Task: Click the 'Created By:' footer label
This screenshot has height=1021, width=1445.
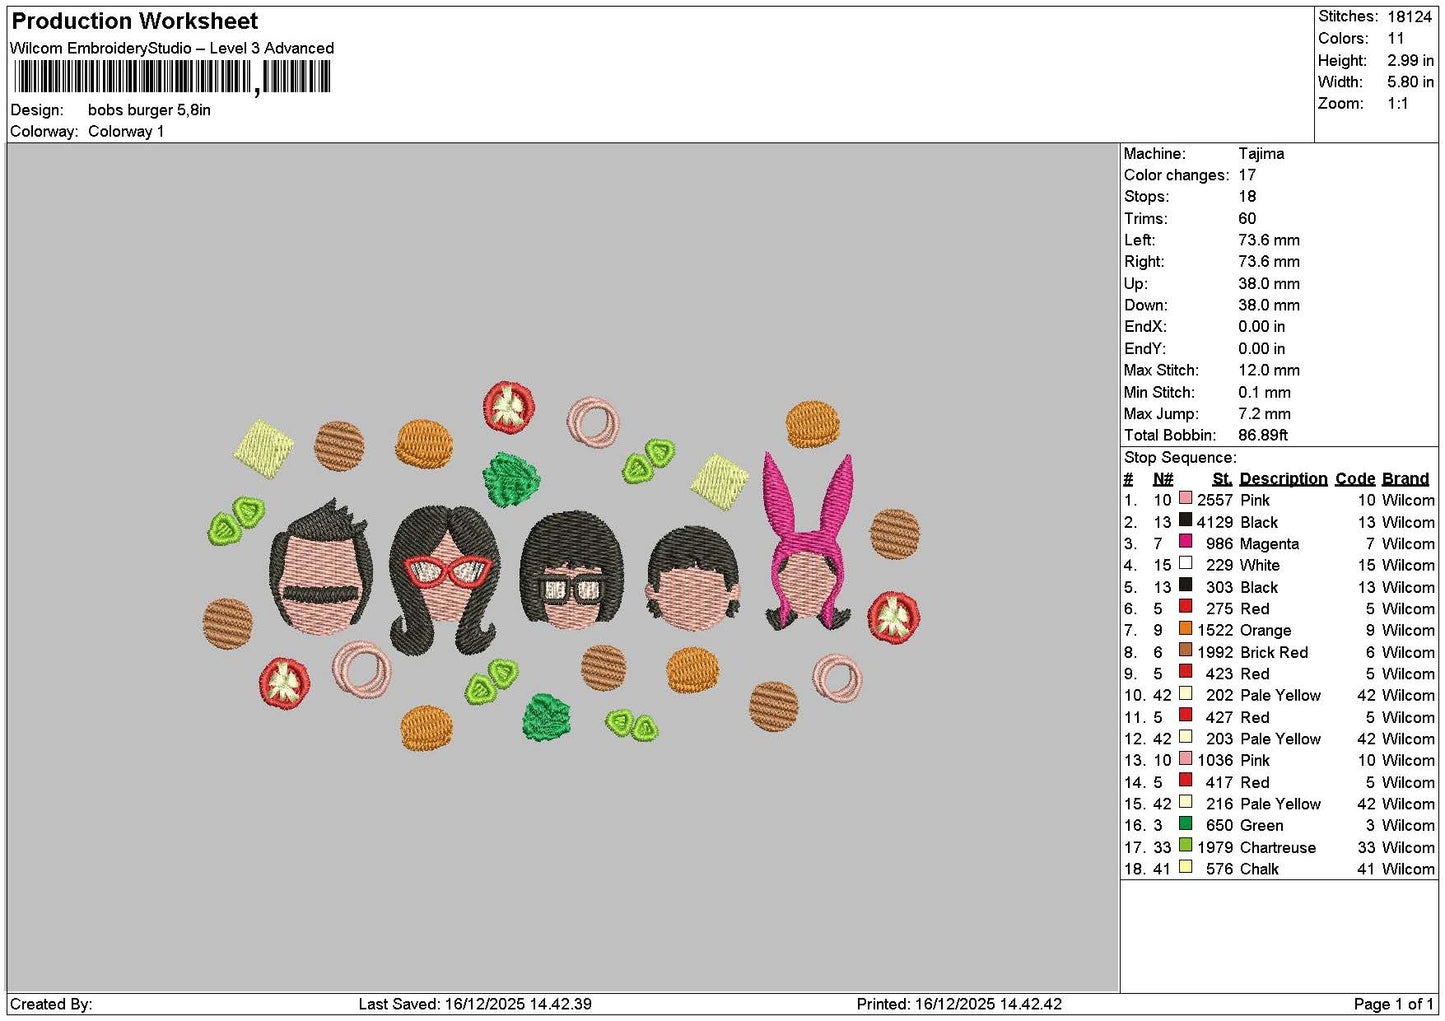Action: point(51,1004)
